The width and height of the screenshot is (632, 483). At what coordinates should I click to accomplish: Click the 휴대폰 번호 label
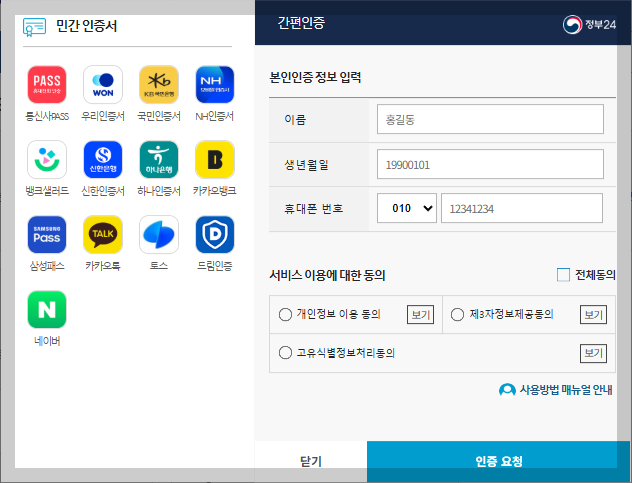(x=314, y=208)
